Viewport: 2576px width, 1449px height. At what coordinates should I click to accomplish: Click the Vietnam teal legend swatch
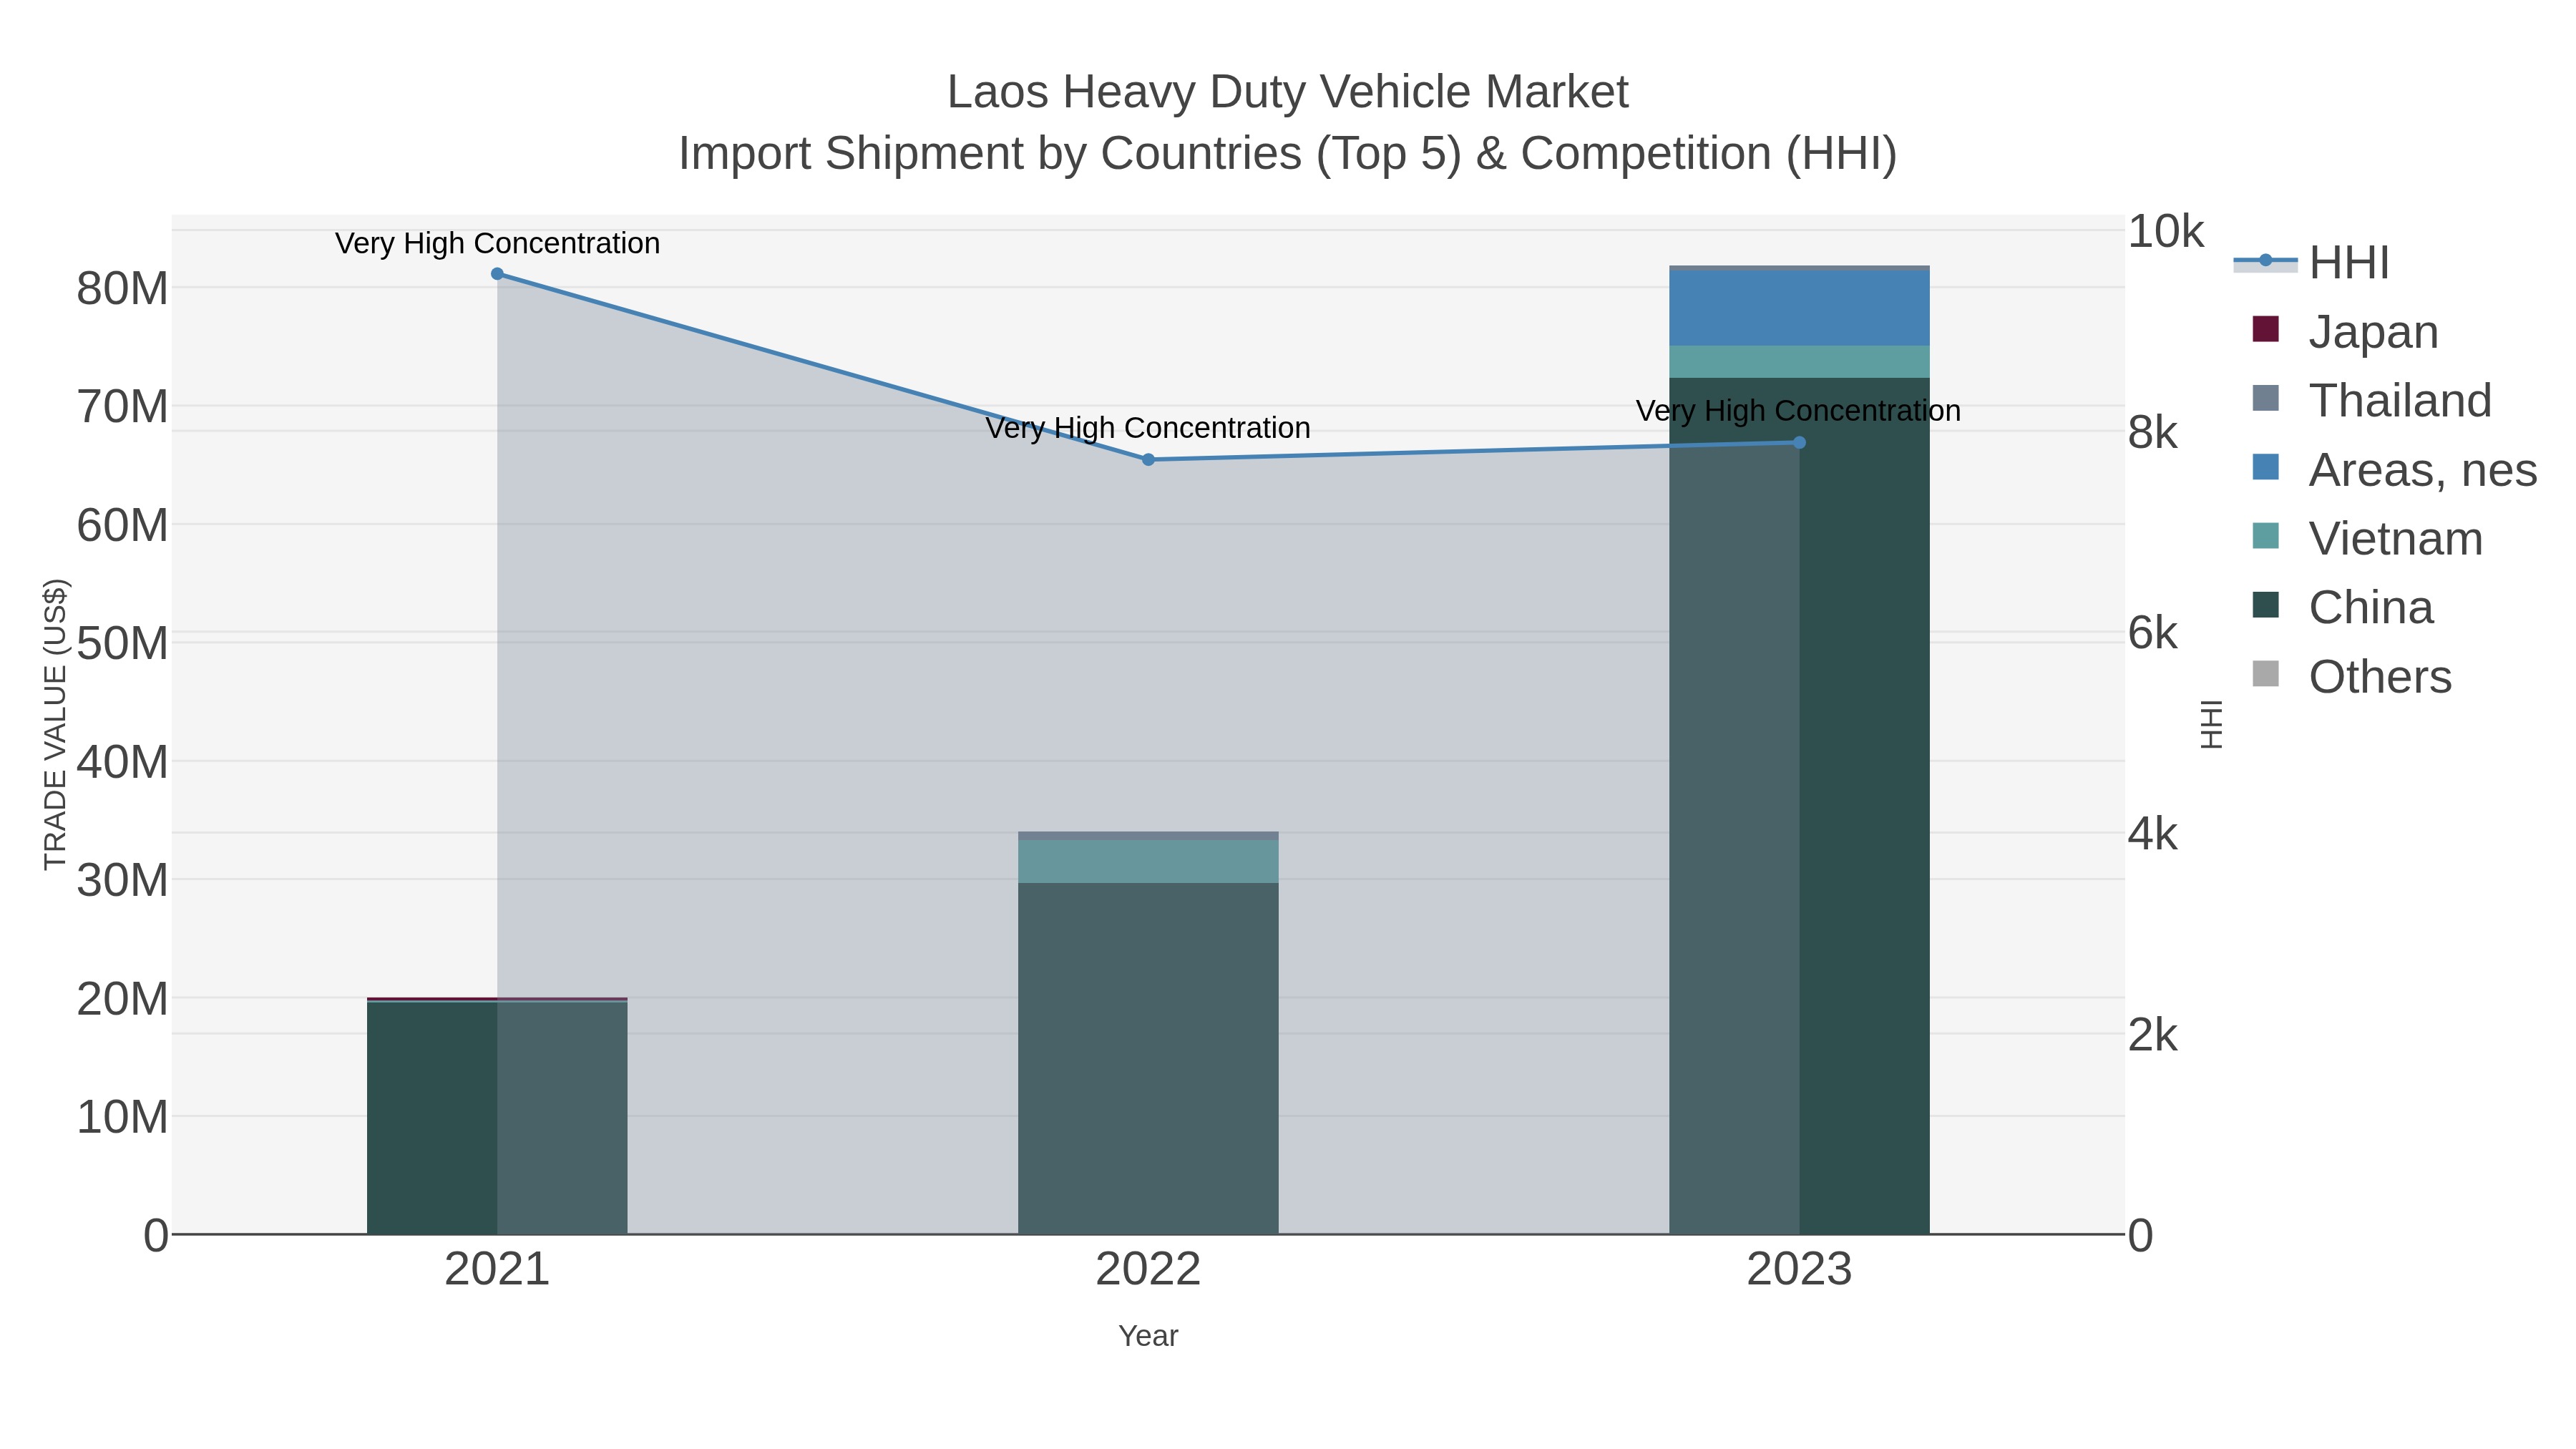2265,536
